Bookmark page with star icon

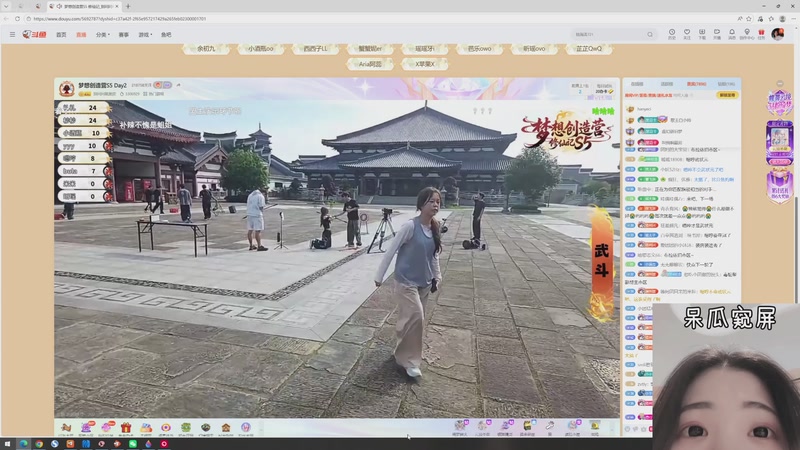pyautogui.click(x=748, y=19)
